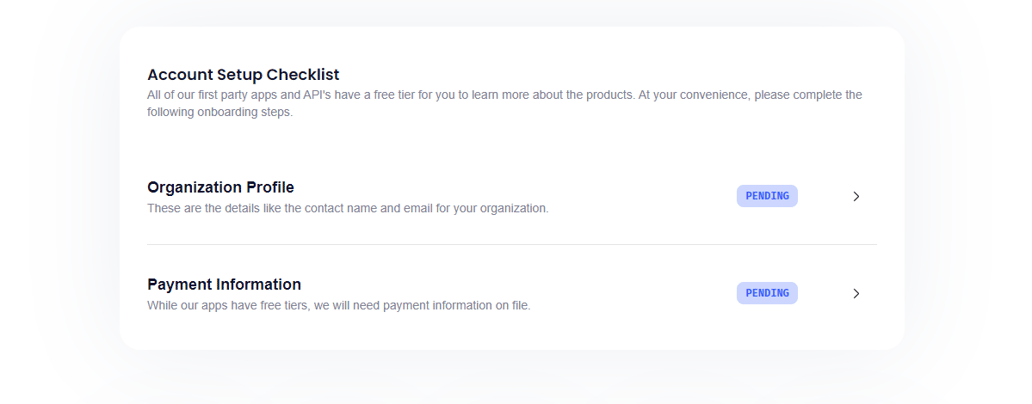The width and height of the screenshot is (1032, 404).
Task: Click the Organization Profile description text
Action: (x=347, y=208)
